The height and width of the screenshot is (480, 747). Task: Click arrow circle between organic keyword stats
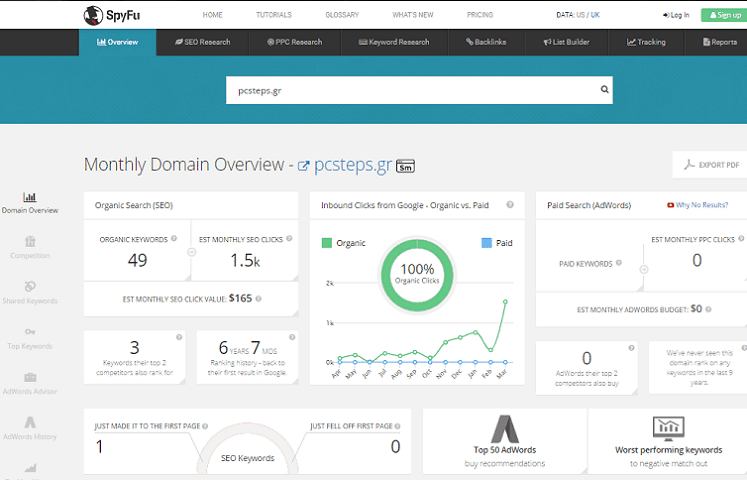pyautogui.click(x=192, y=252)
